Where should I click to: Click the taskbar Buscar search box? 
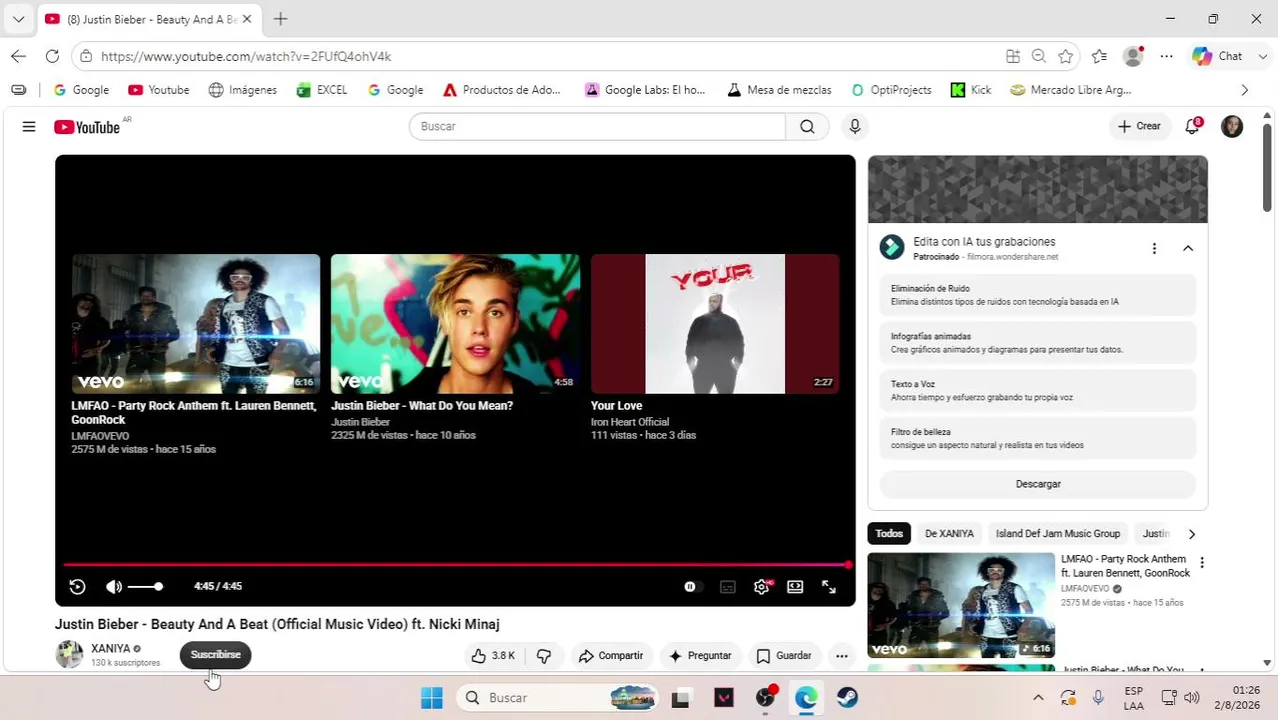tap(558, 698)
